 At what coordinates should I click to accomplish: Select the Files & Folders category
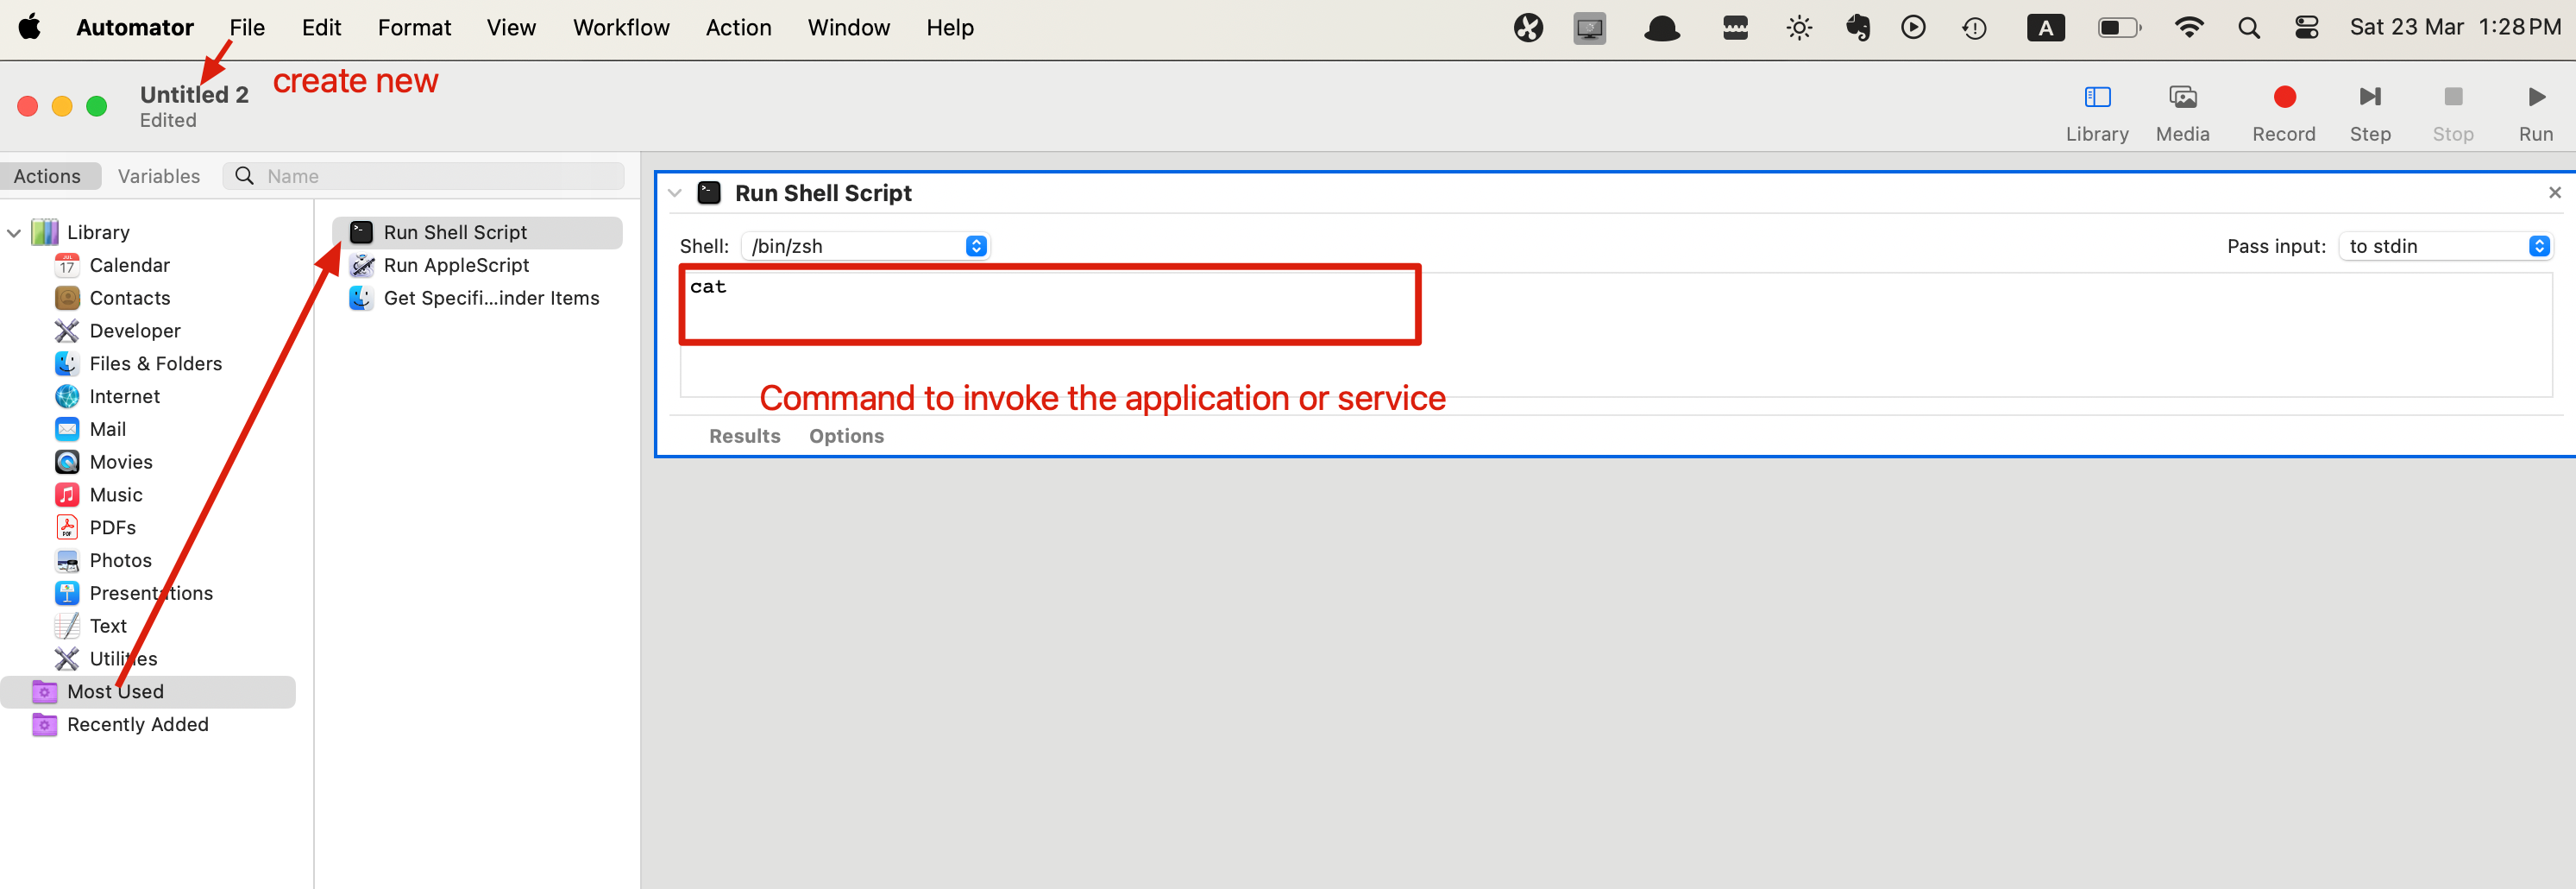tap(155, 364)
